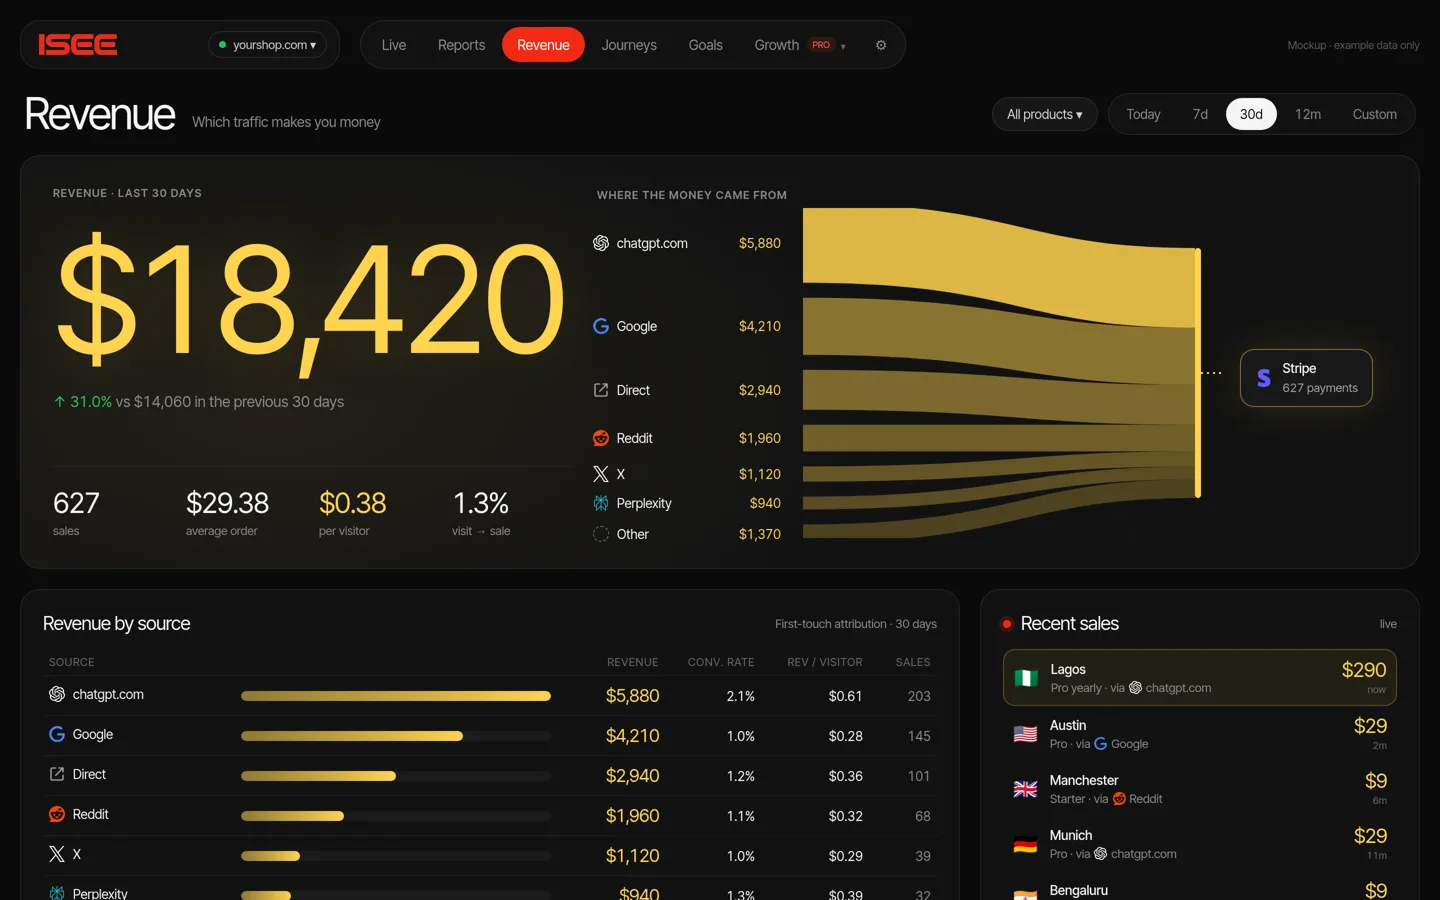Open the Manchester $9 recent sale
This screenshot has height=900, width=1440.
click(x=1200, y=789)
